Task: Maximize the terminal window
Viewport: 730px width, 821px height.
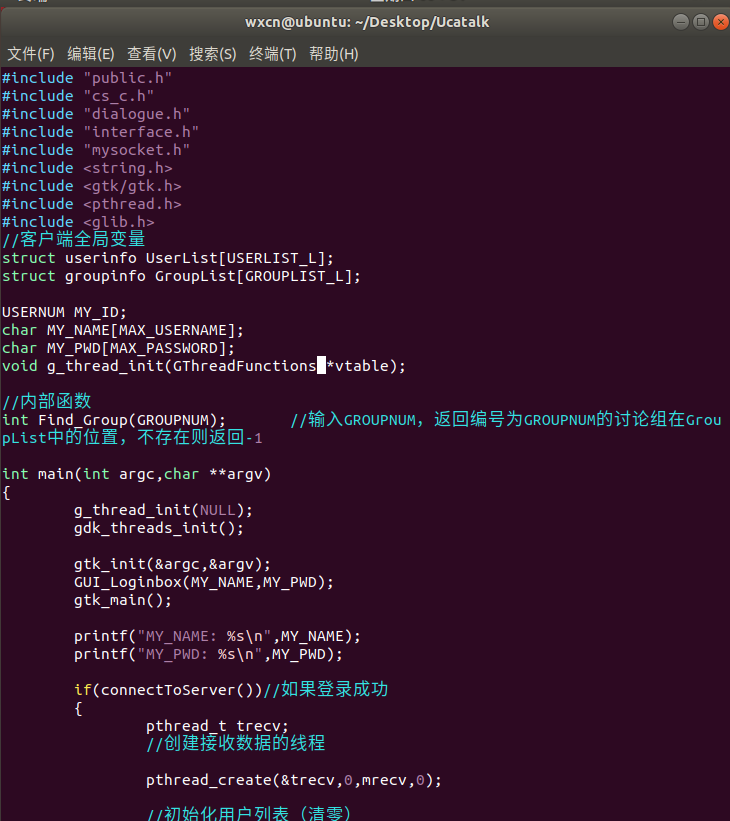Action: coord(701,22)
